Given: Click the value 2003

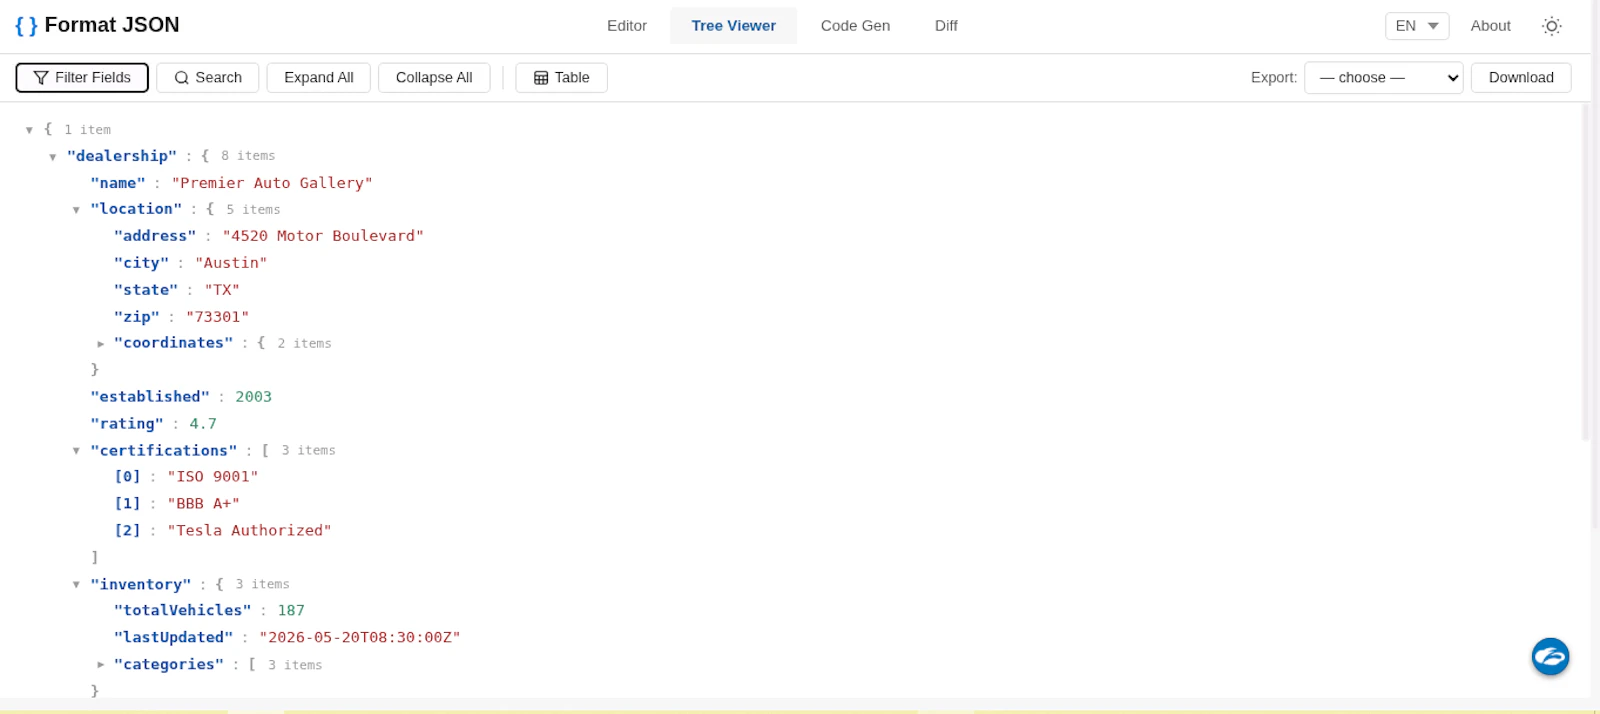Looking at the screenshot, I should (x=253, y=397).
